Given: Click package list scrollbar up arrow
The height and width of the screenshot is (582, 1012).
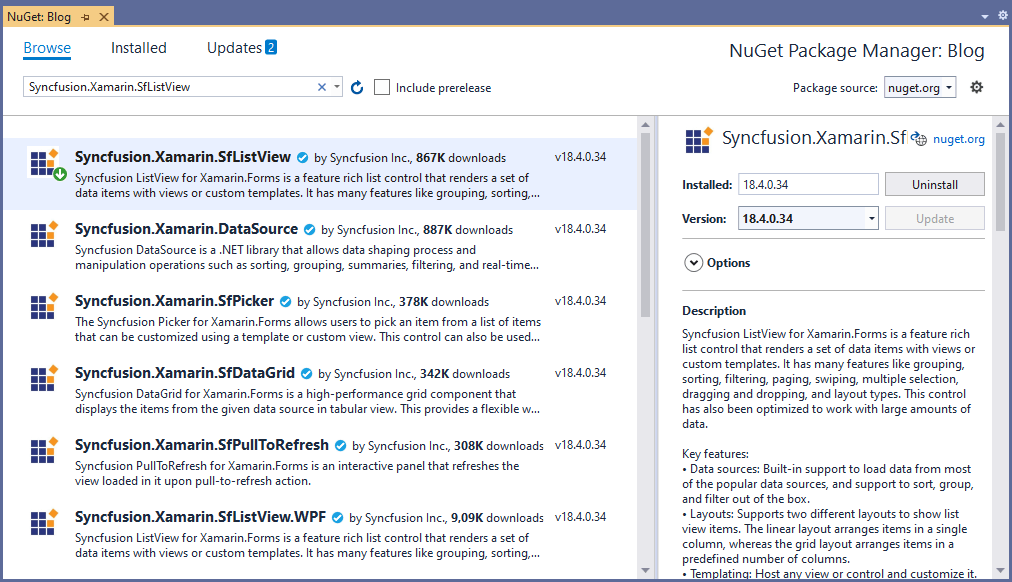Looking at the screenshot, I should click(645, 125).
